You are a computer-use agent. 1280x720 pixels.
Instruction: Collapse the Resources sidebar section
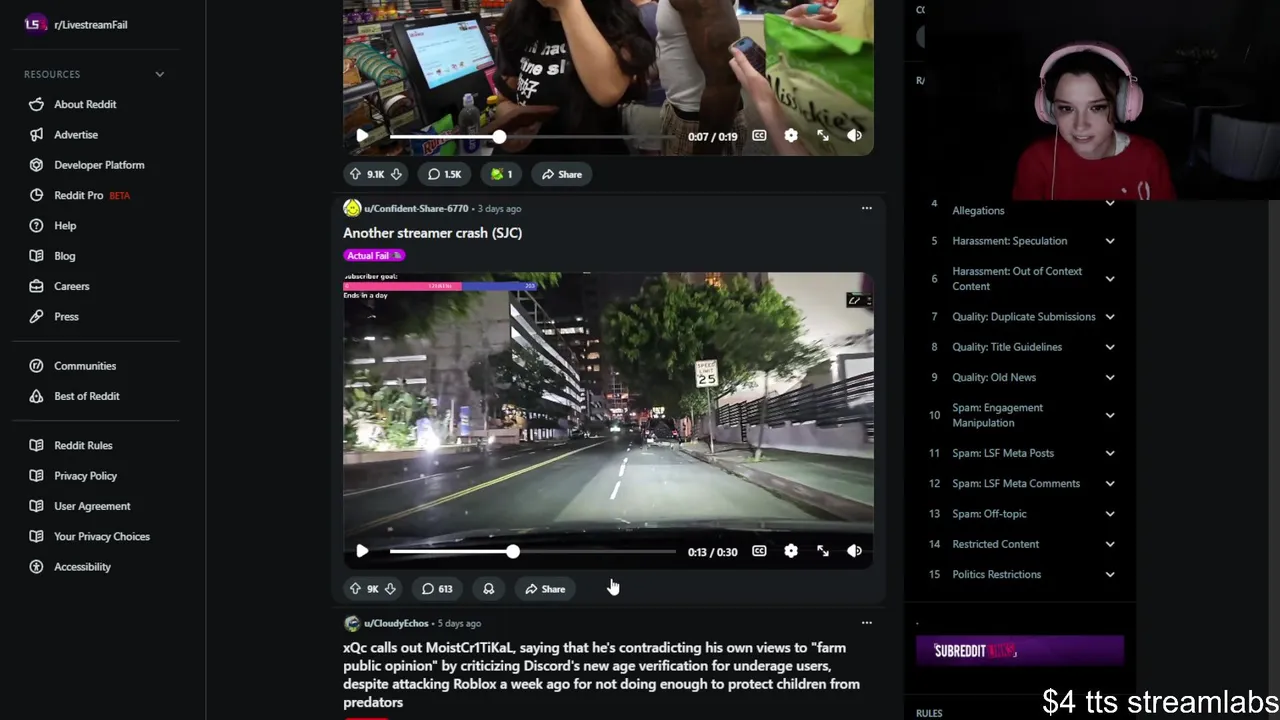159,74
